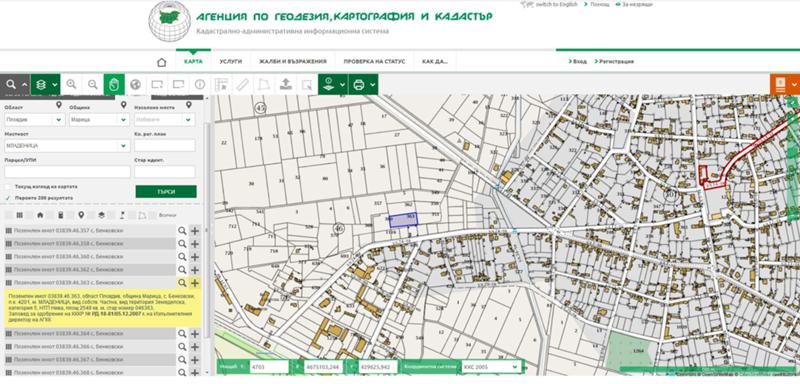Toggle the Първите 200 резултата checkbox
The image size is (800, 384).
pos(8,198)
